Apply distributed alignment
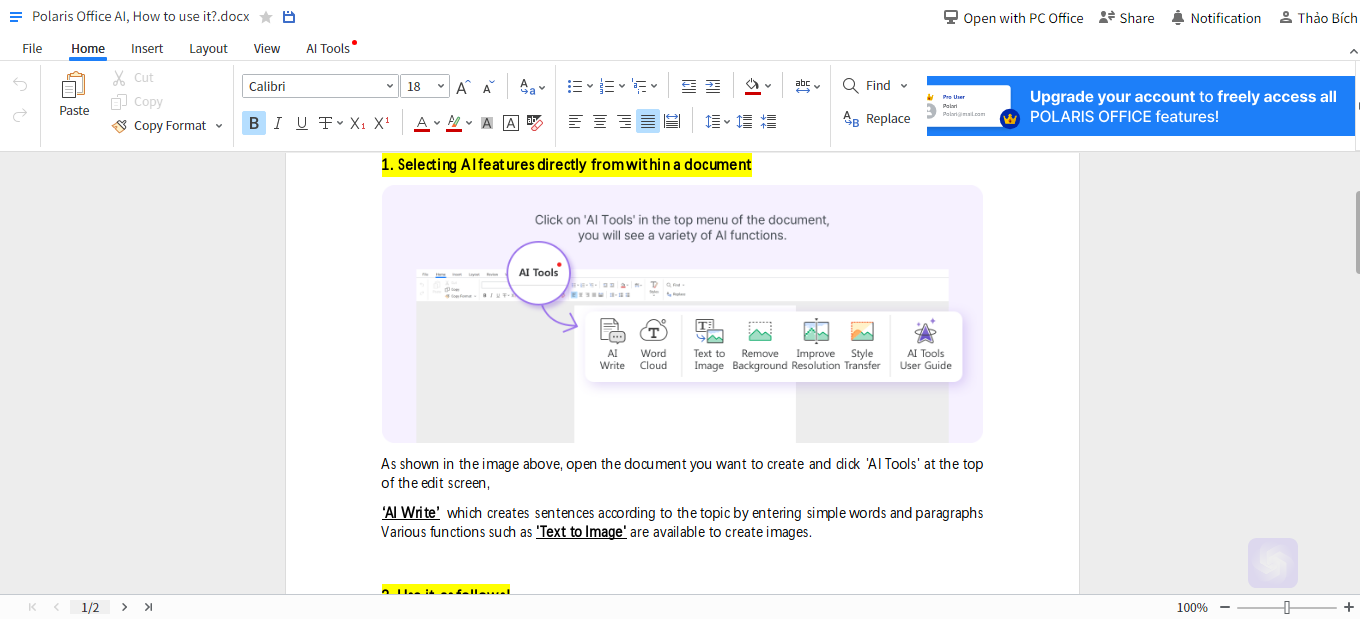 point(672,121)
